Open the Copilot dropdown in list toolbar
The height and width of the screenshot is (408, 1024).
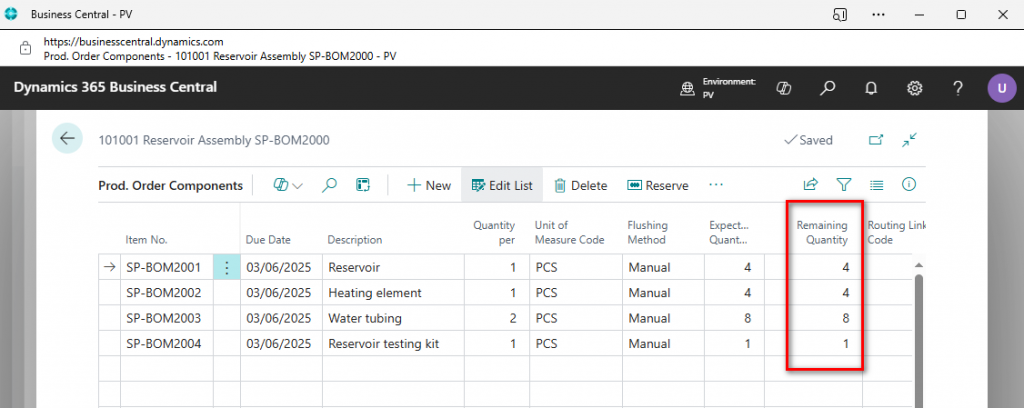[288, 185]
